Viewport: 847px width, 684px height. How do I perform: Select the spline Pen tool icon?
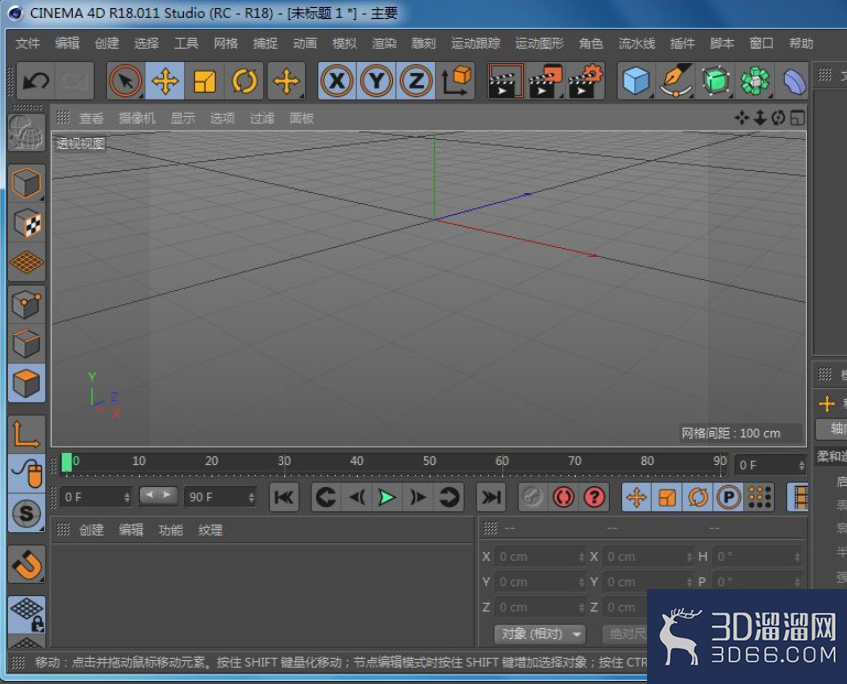coord(676,81)
